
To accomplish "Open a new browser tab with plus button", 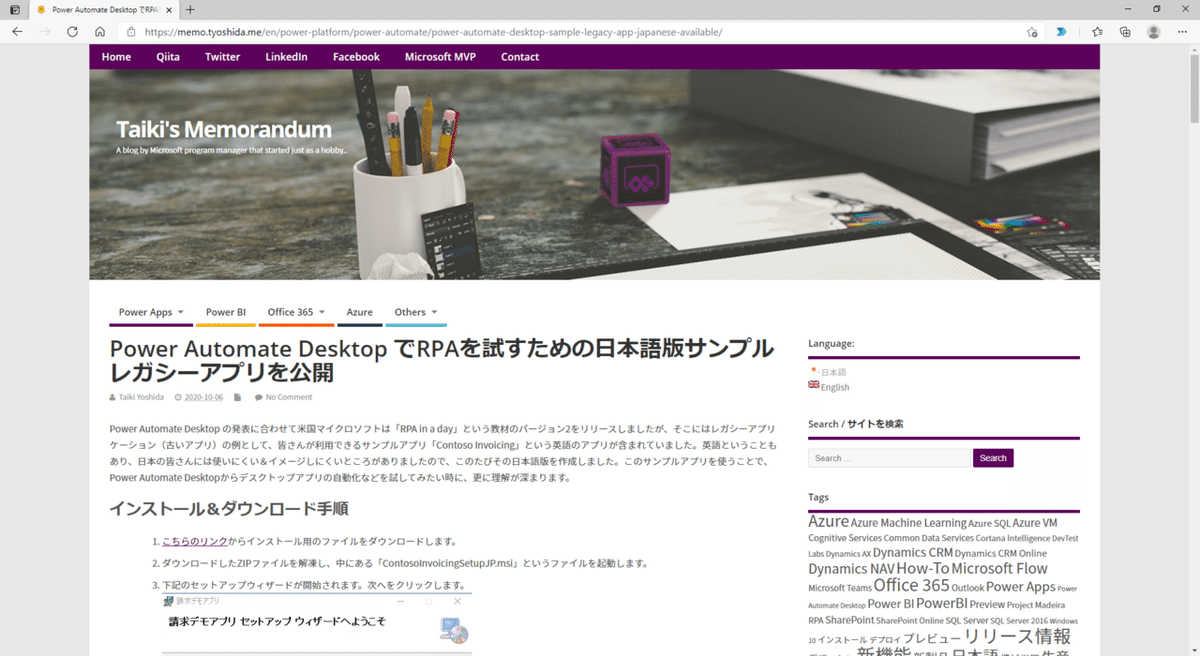I will pyautogui.click(x=190, y=9).
